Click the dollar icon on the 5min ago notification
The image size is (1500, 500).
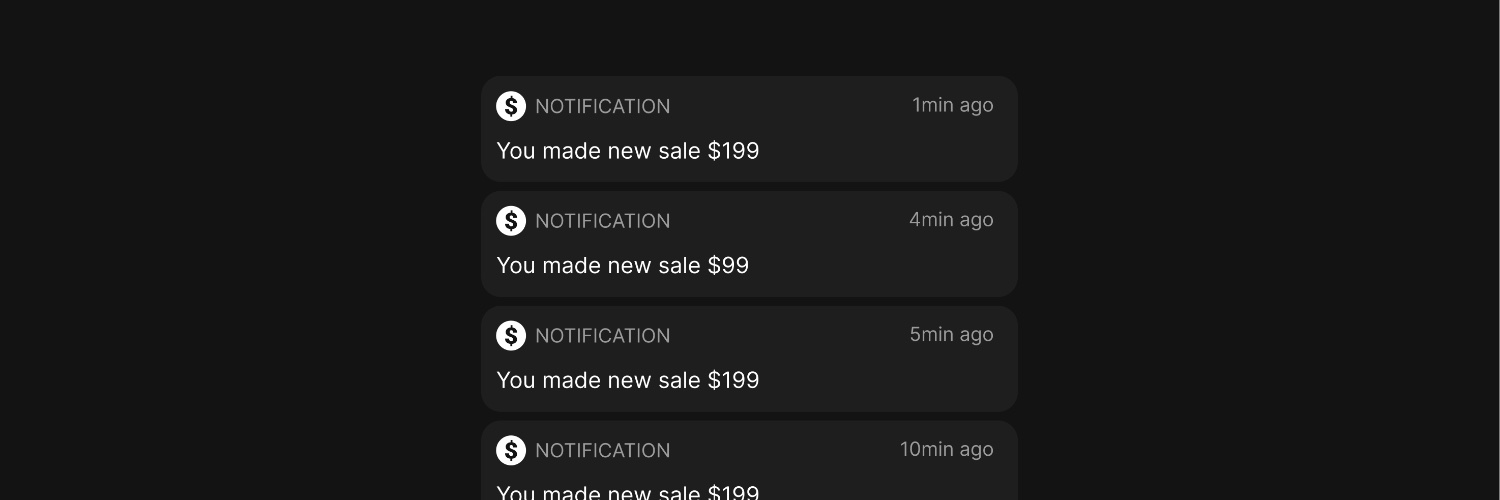point(511,336)
